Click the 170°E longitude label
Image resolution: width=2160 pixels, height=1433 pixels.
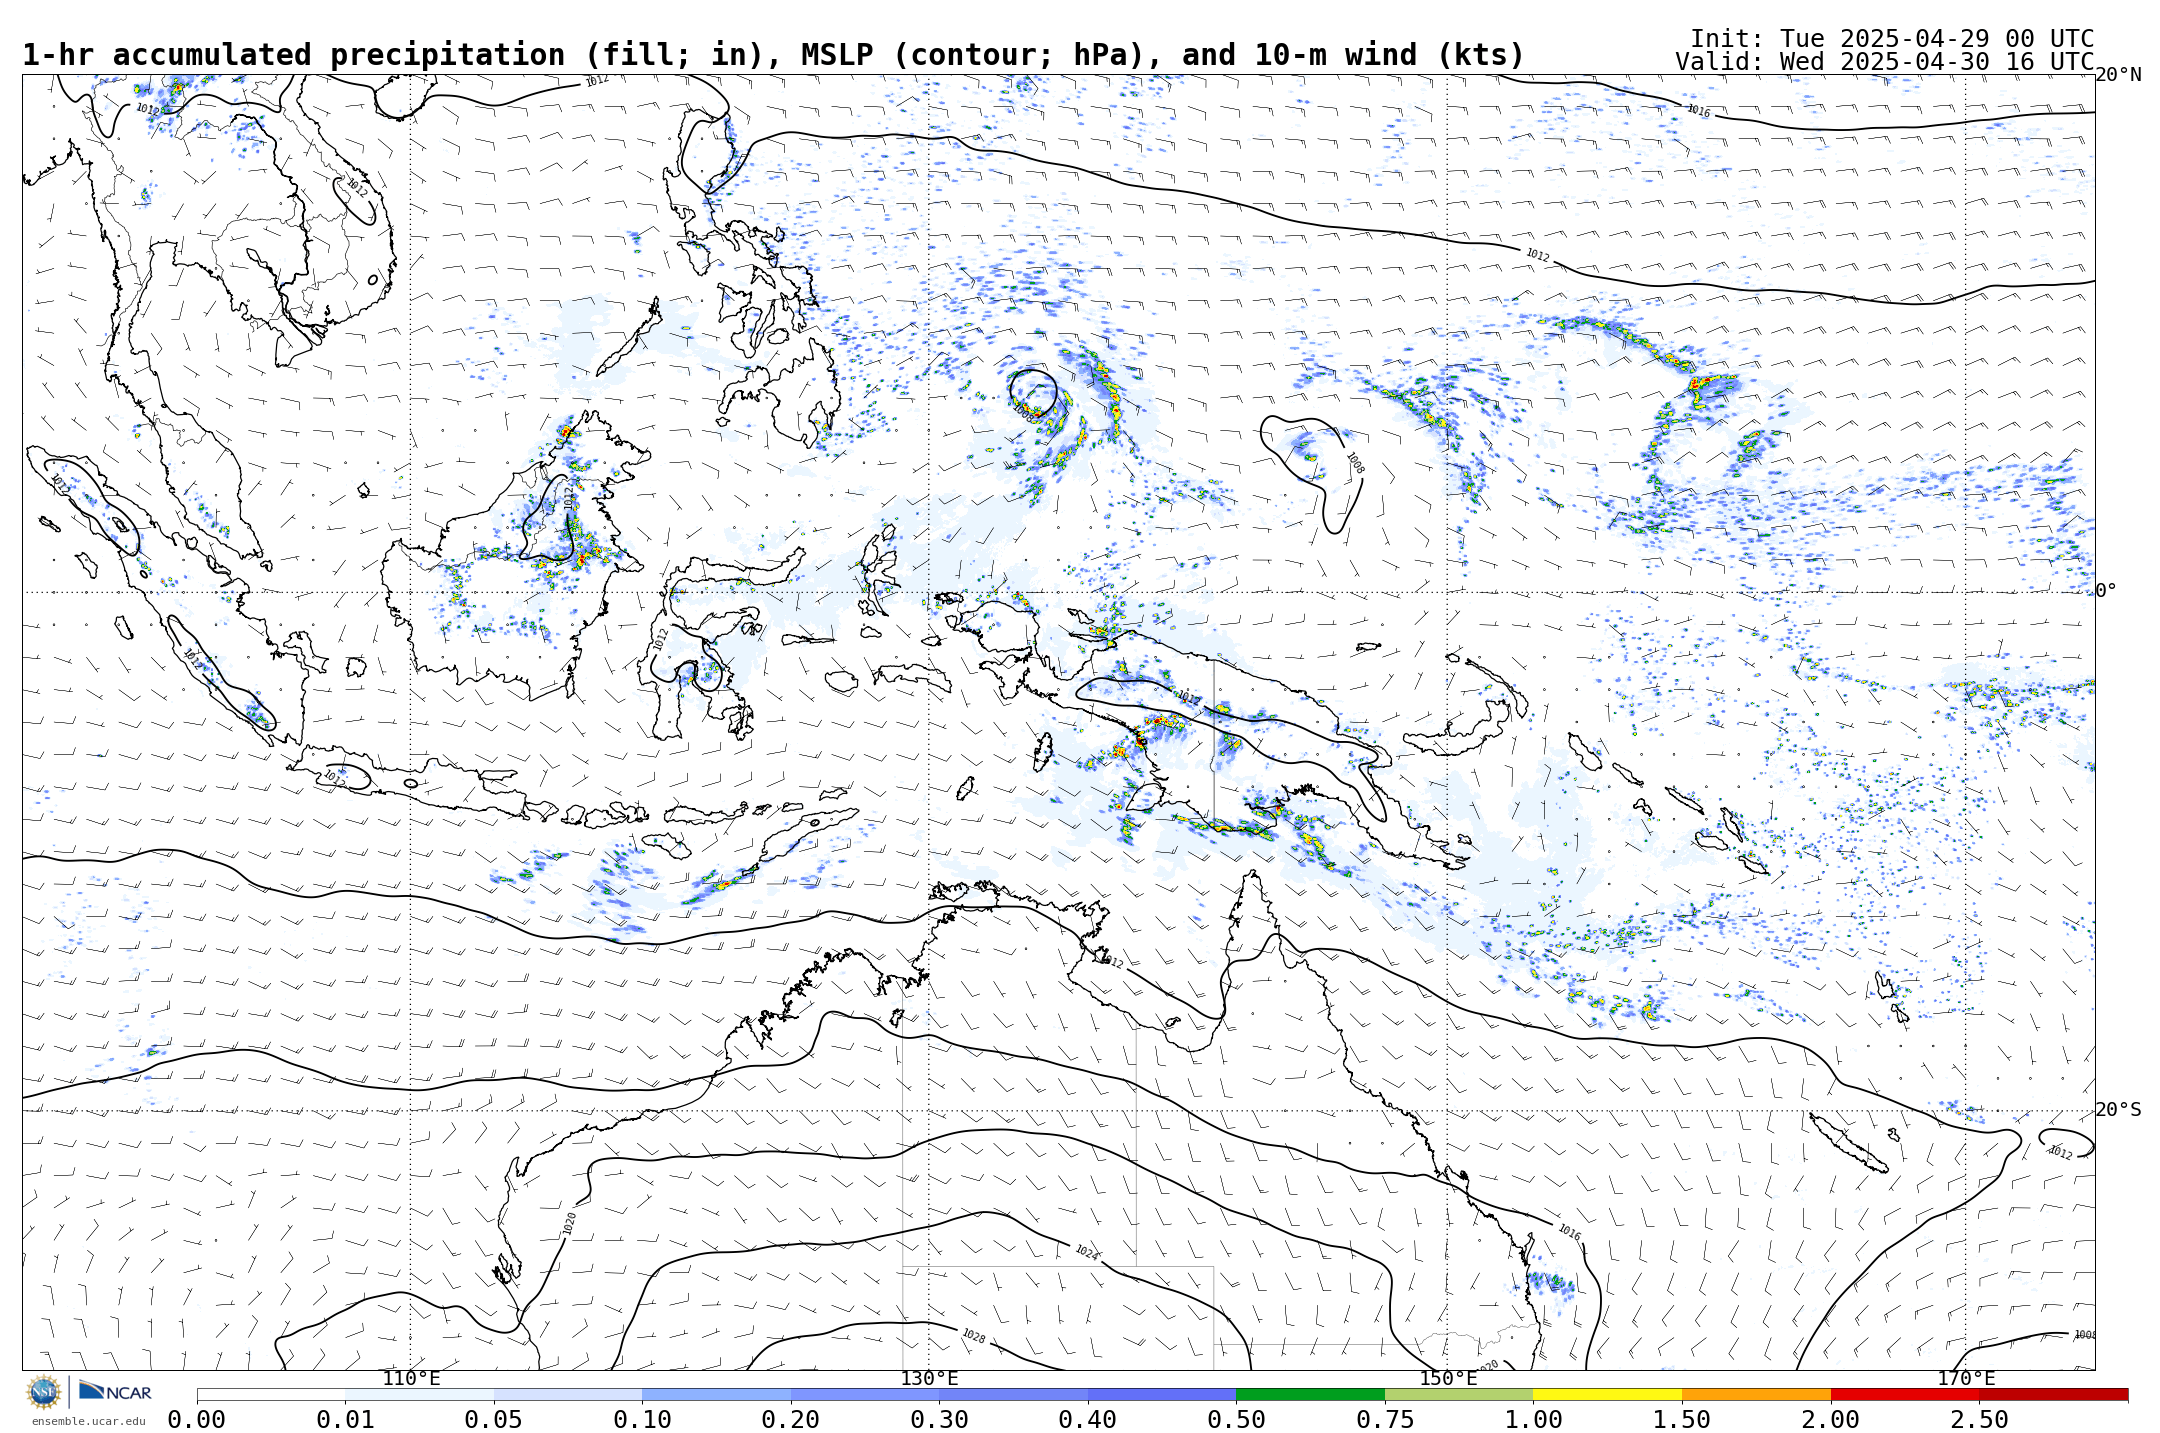pos(1966,1379)
